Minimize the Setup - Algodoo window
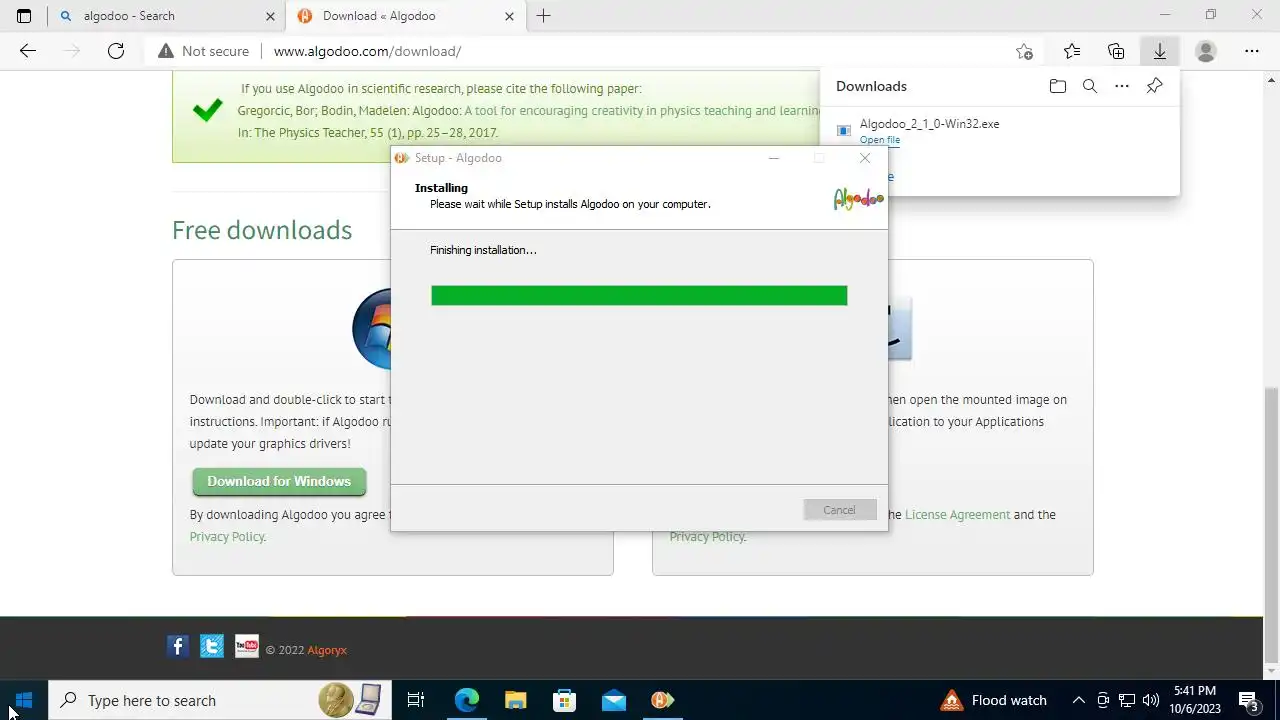1280x720 pixels. [x=774, y=158]
